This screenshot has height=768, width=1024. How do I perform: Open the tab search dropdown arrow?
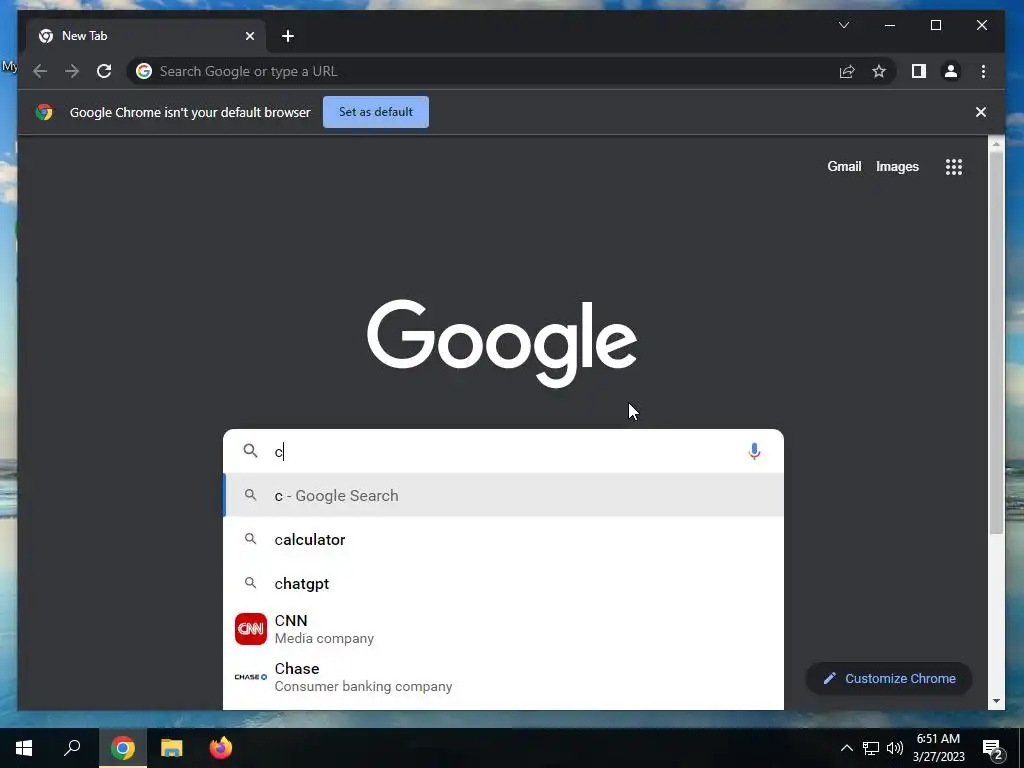click(844, 25)
